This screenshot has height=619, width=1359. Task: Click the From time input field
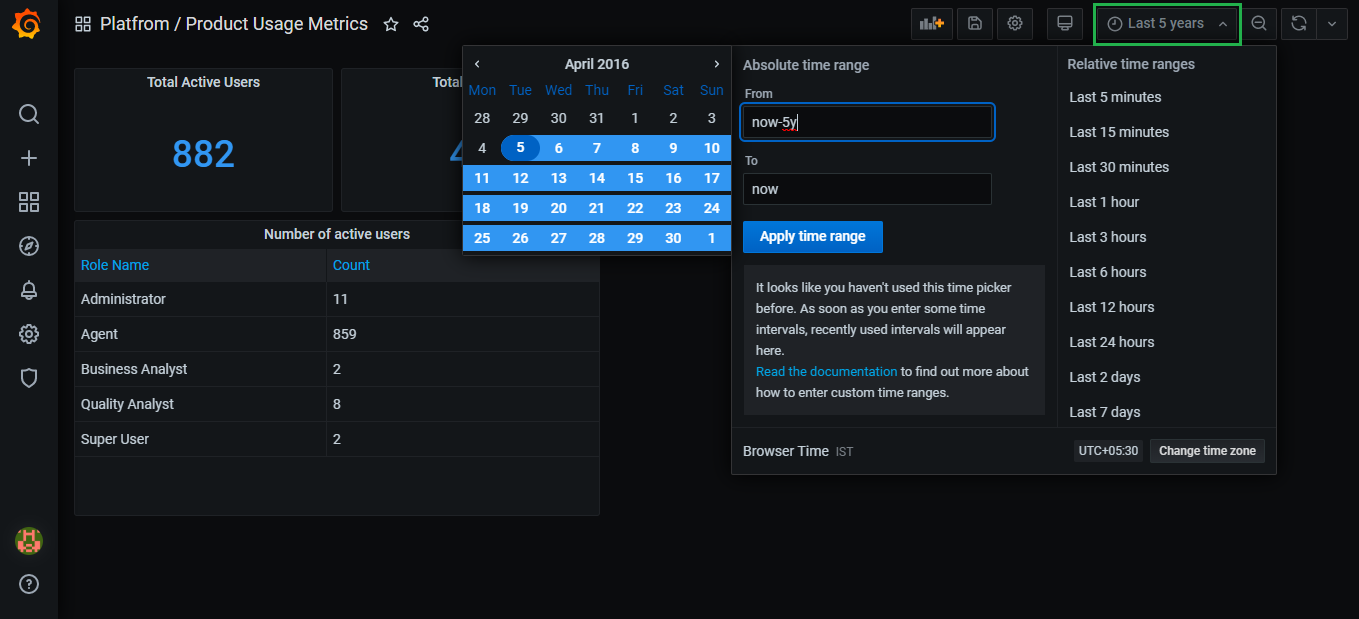[867, 122]
